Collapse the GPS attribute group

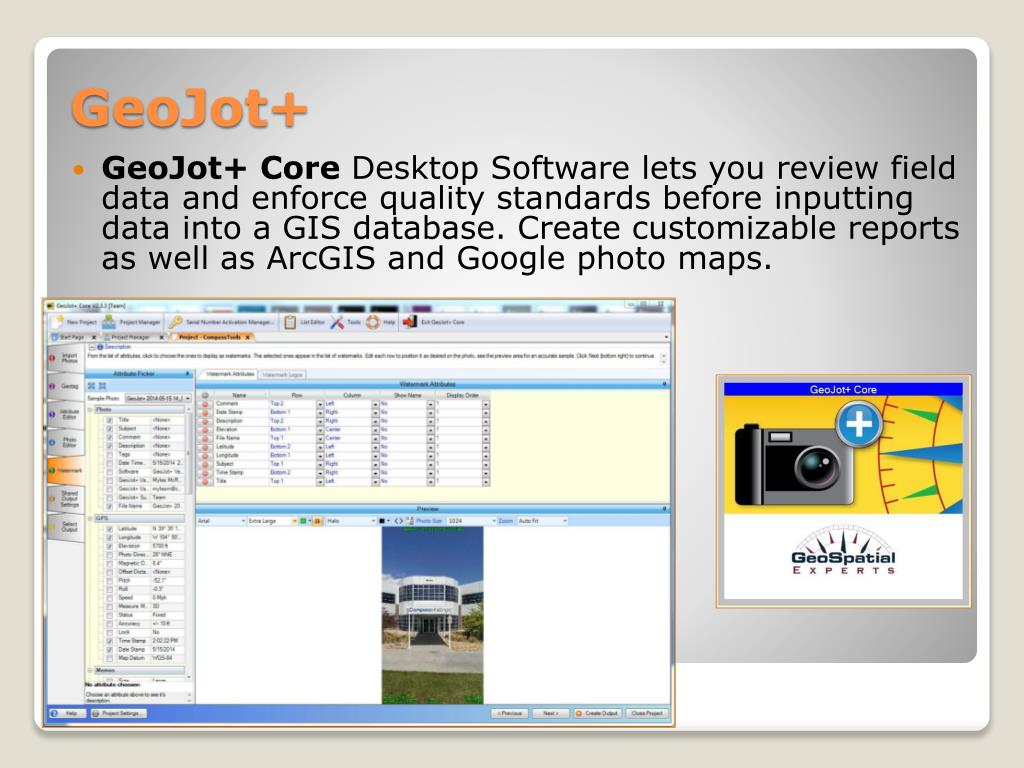[91, 519]
